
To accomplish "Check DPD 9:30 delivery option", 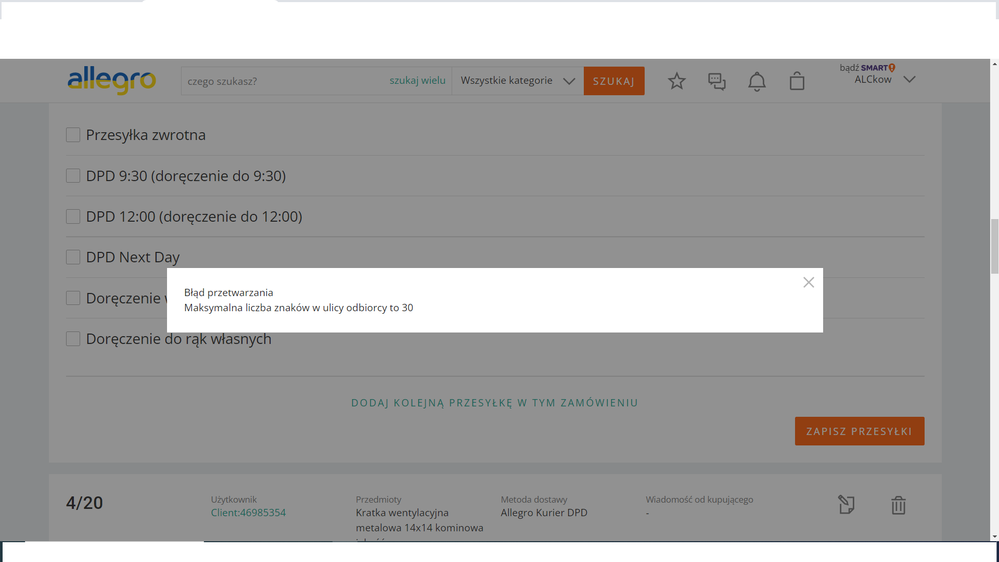I will point(73,176).
